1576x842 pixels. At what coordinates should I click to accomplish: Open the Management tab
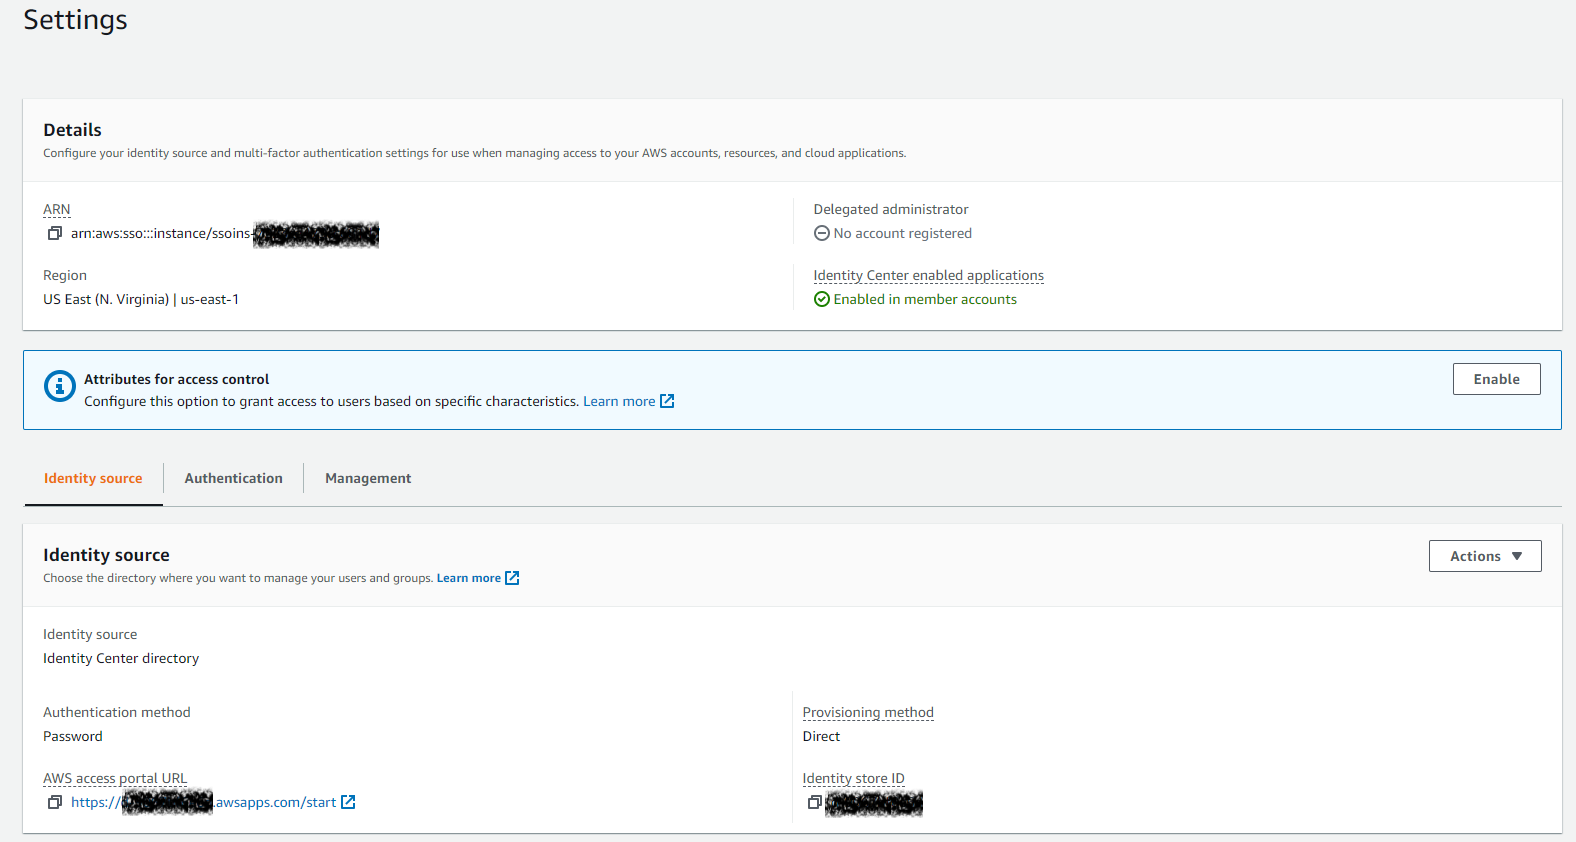(x=368, y=478)
